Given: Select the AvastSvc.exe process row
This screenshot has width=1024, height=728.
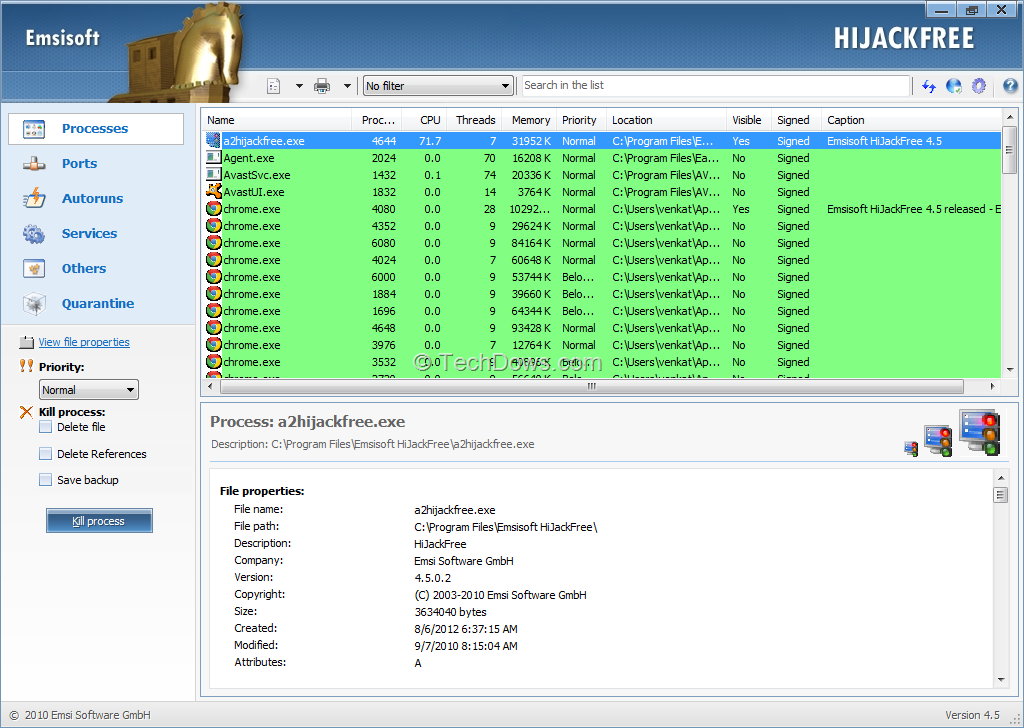Looking at the screenshot, I should point(601,175).
